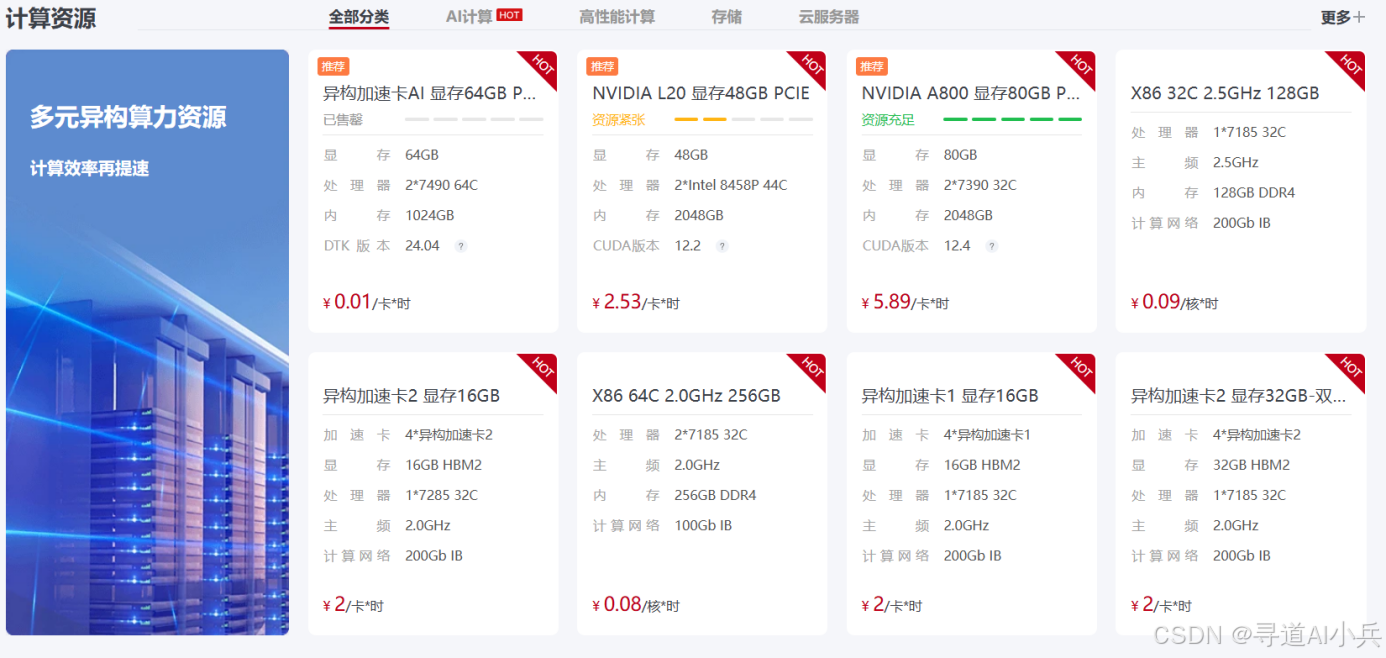Click the 多元异构算力资源 banner image
This screenshot has width=1386, height=658.
pos(147,342)
